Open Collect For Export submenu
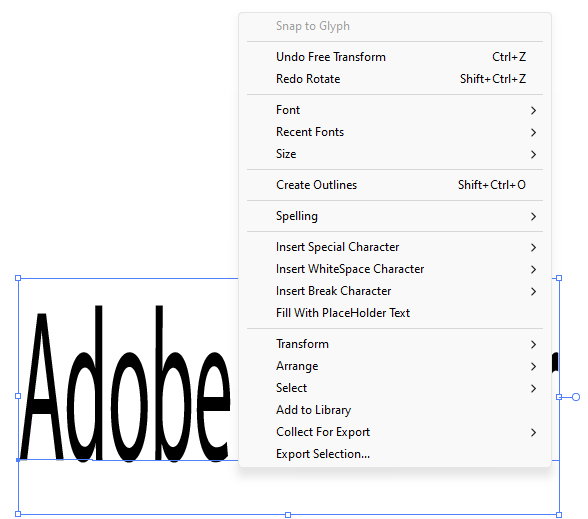This screenshot has height=519, width=588. tap(395, 432)
